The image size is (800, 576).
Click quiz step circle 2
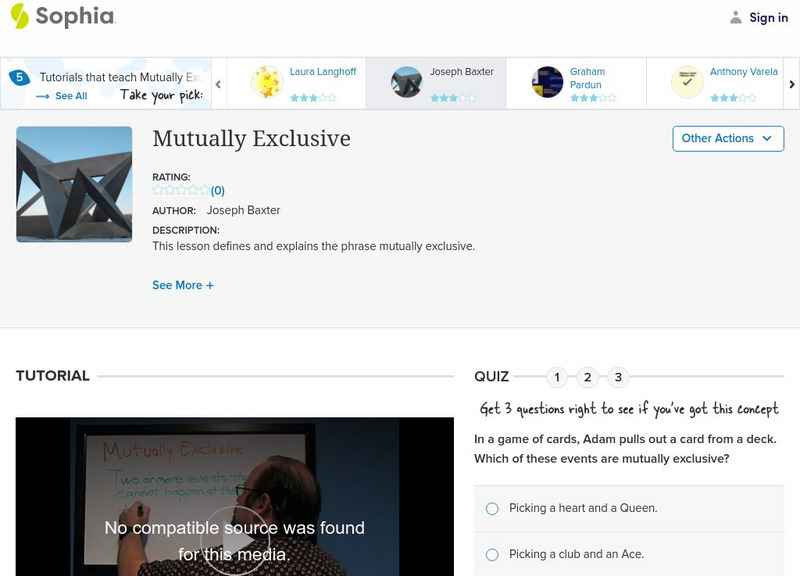(587, 379)
